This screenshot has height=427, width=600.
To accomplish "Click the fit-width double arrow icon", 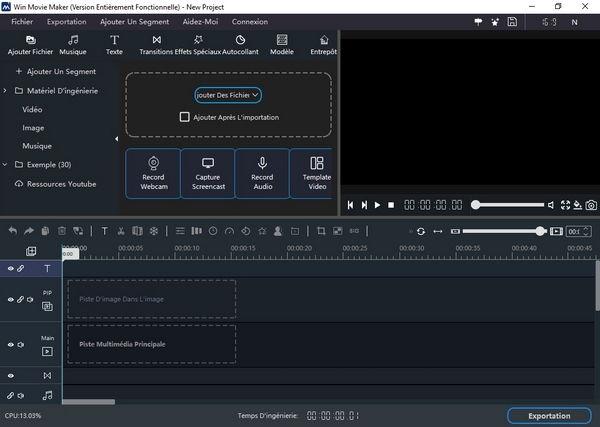I will (438, 231).
